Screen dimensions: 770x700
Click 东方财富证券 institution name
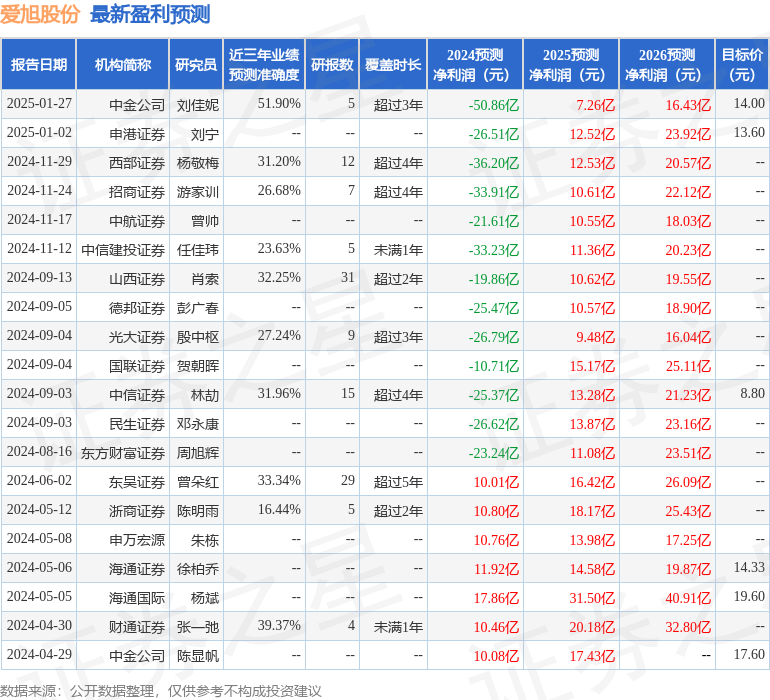click(123, 452)
